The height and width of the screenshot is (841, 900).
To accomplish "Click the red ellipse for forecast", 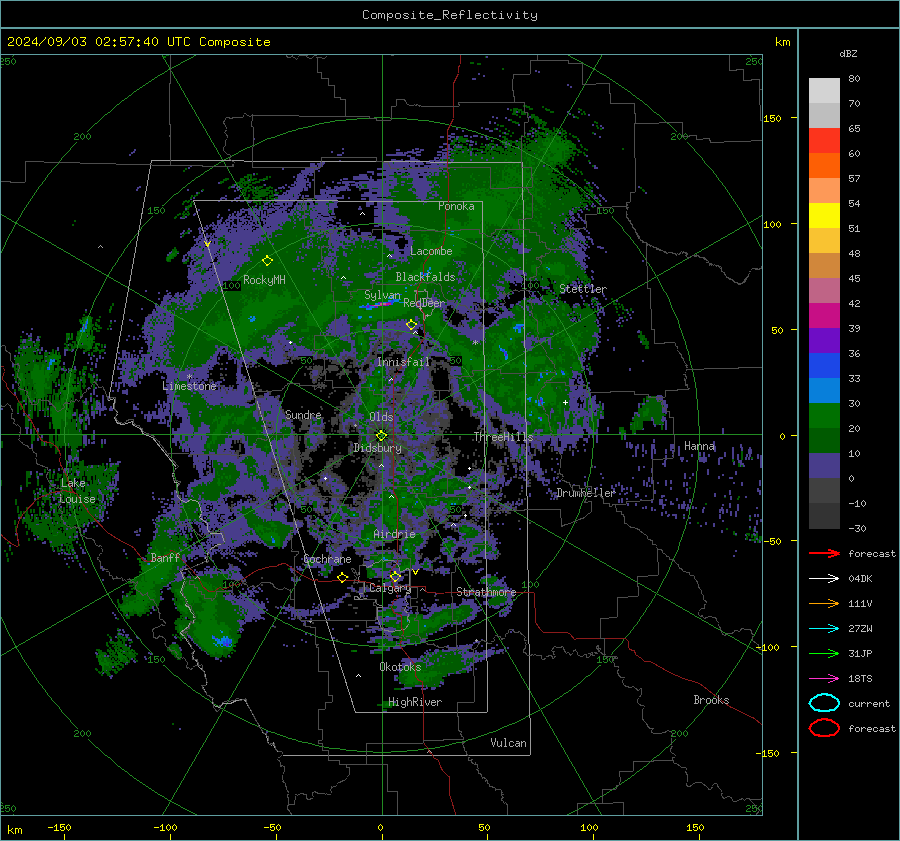I will pyautogui.click(x=824, y=728).
